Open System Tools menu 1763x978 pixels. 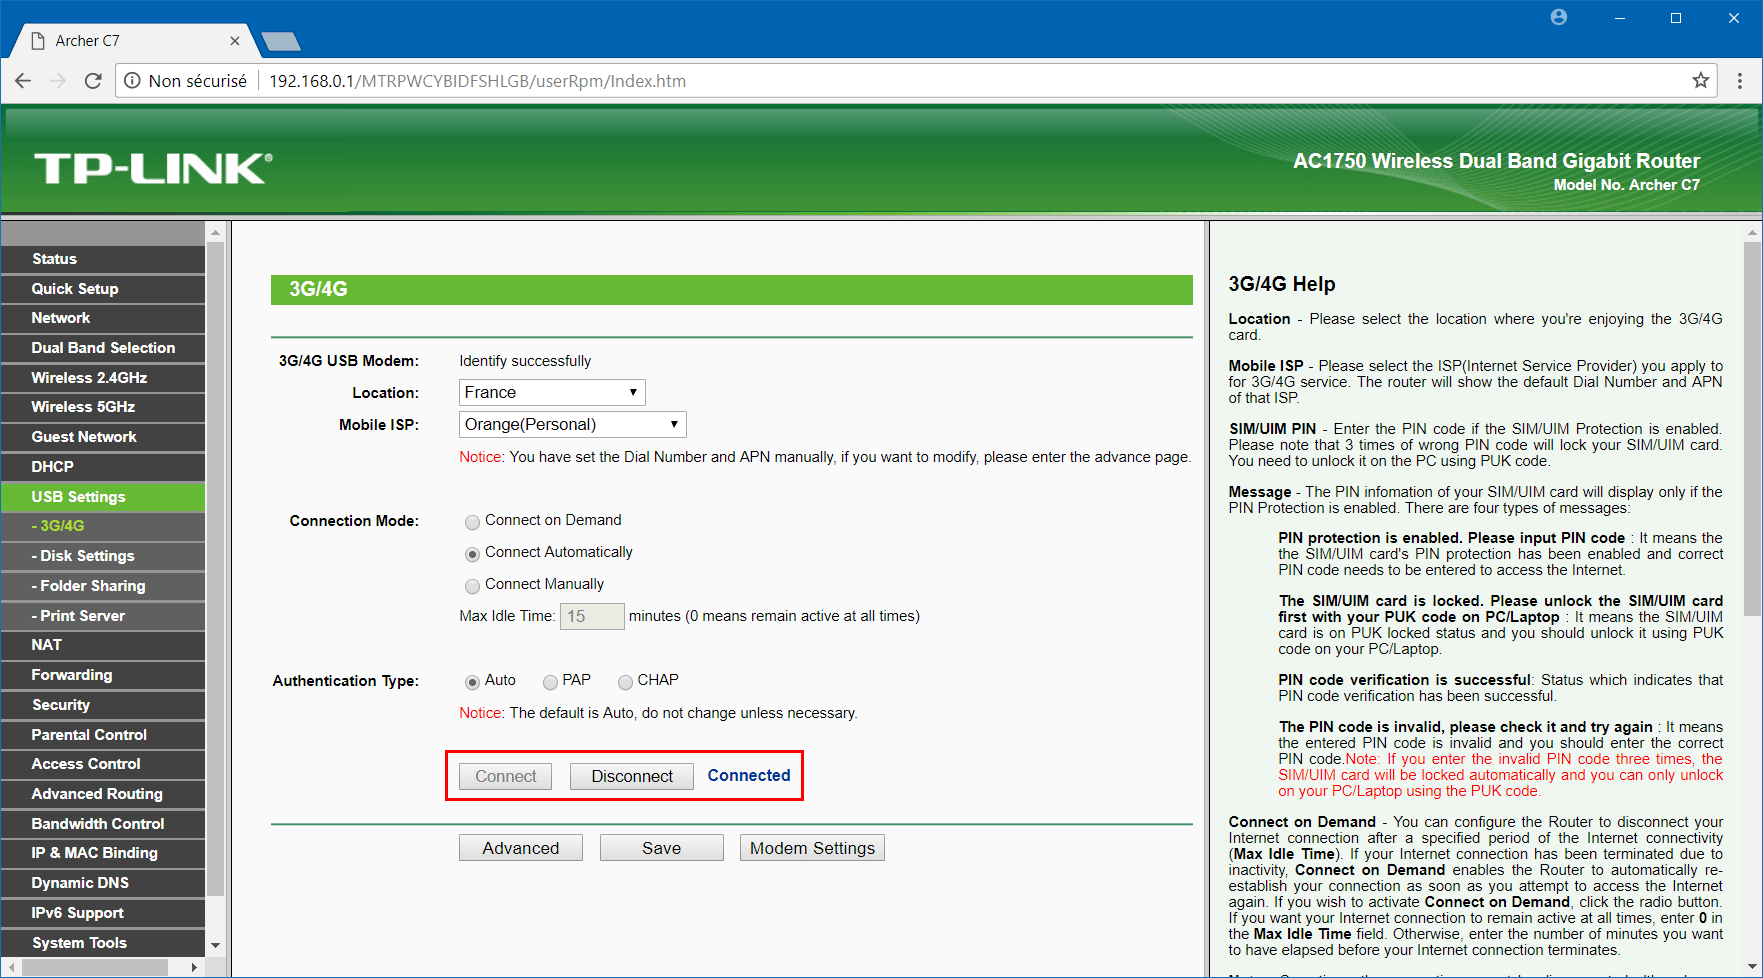click(103, 943)
